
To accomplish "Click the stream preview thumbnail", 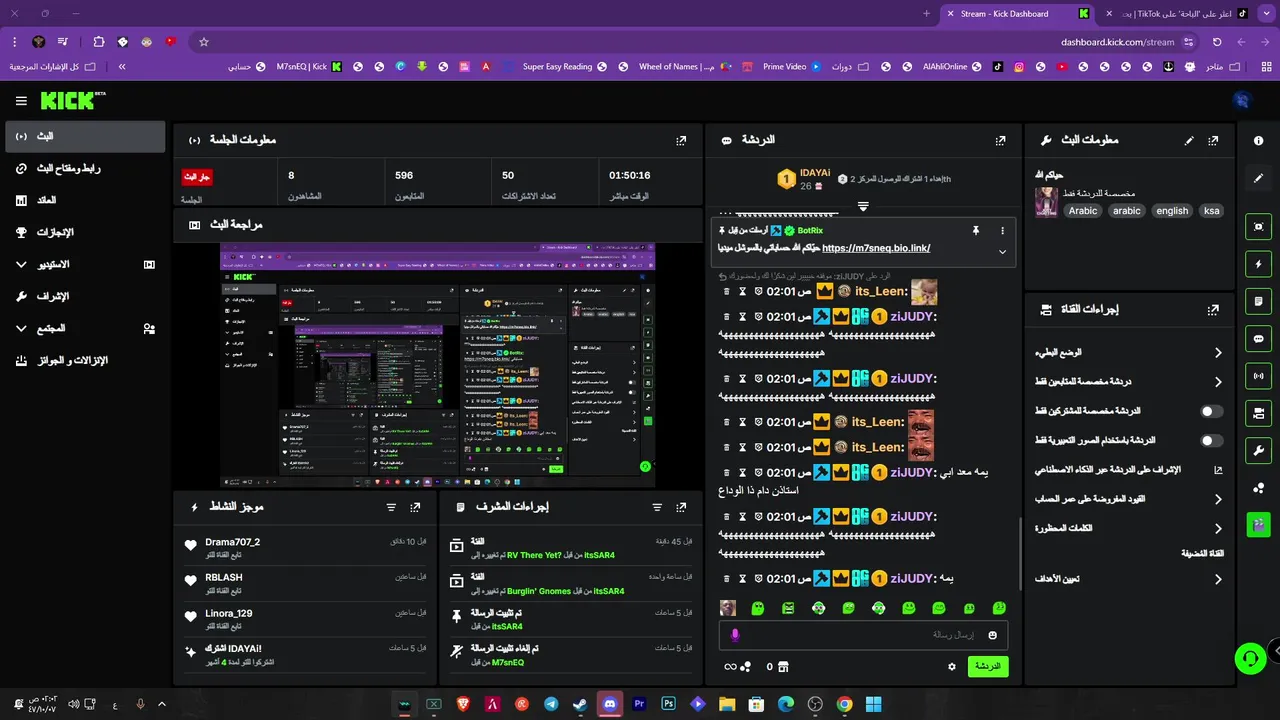I will [x=438, y=366].
